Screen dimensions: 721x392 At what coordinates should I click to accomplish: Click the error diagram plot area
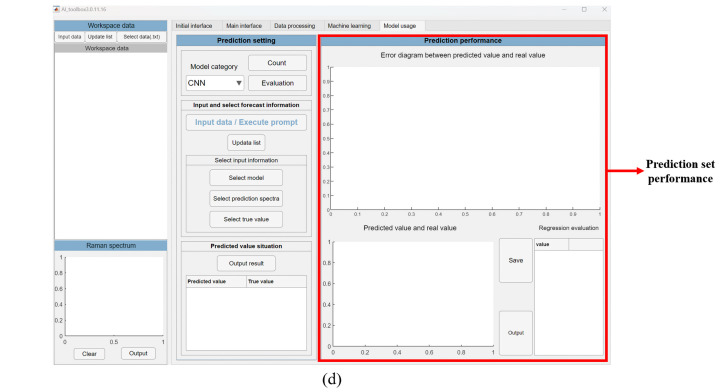click(x=465, y=138)
